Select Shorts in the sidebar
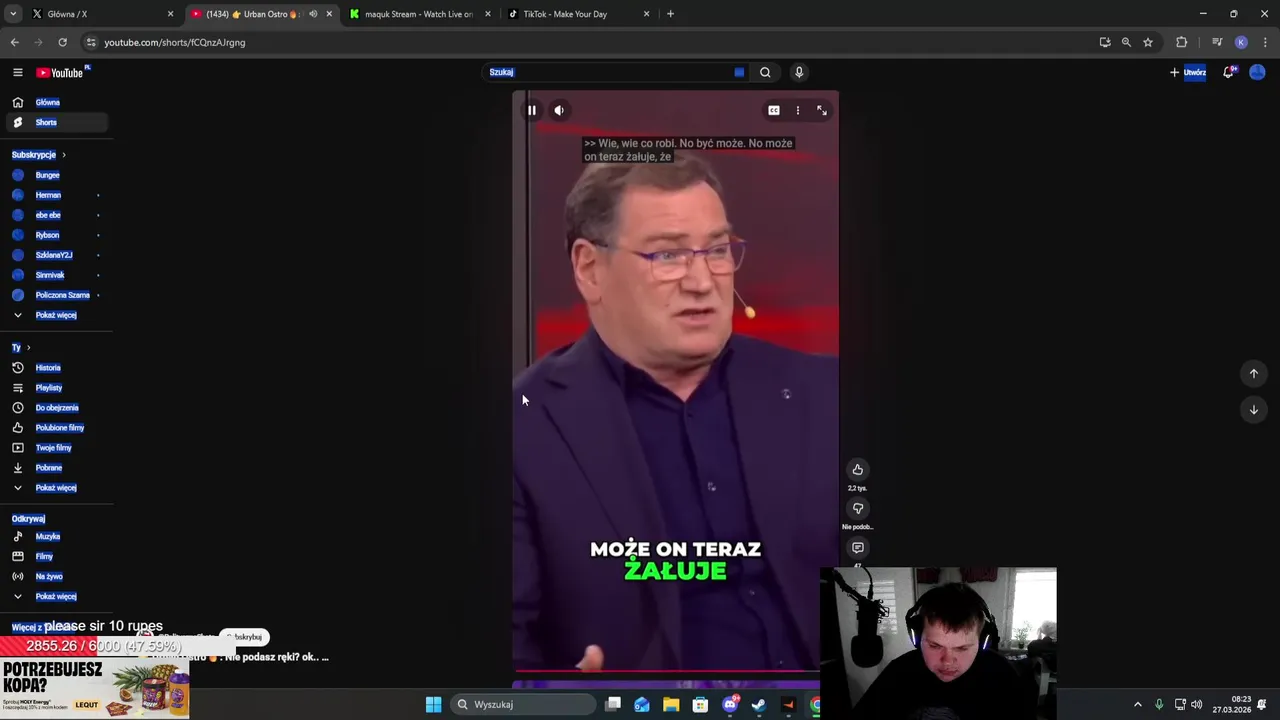The image size is (1280, 720). 56,122
